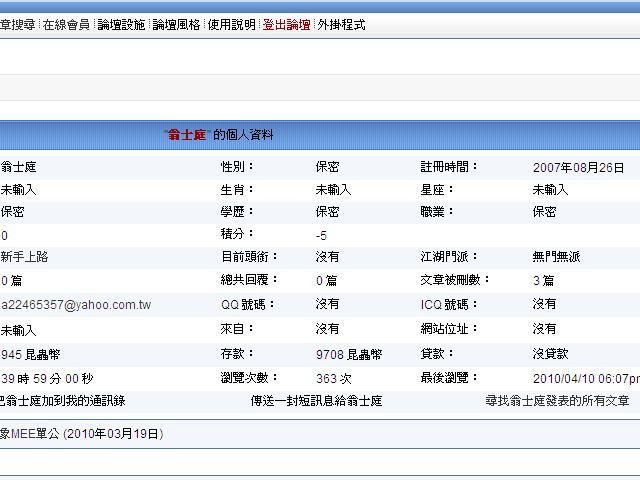Click 登出論壇 to log out
Screen dimensions: 640x480
point(286,25)
